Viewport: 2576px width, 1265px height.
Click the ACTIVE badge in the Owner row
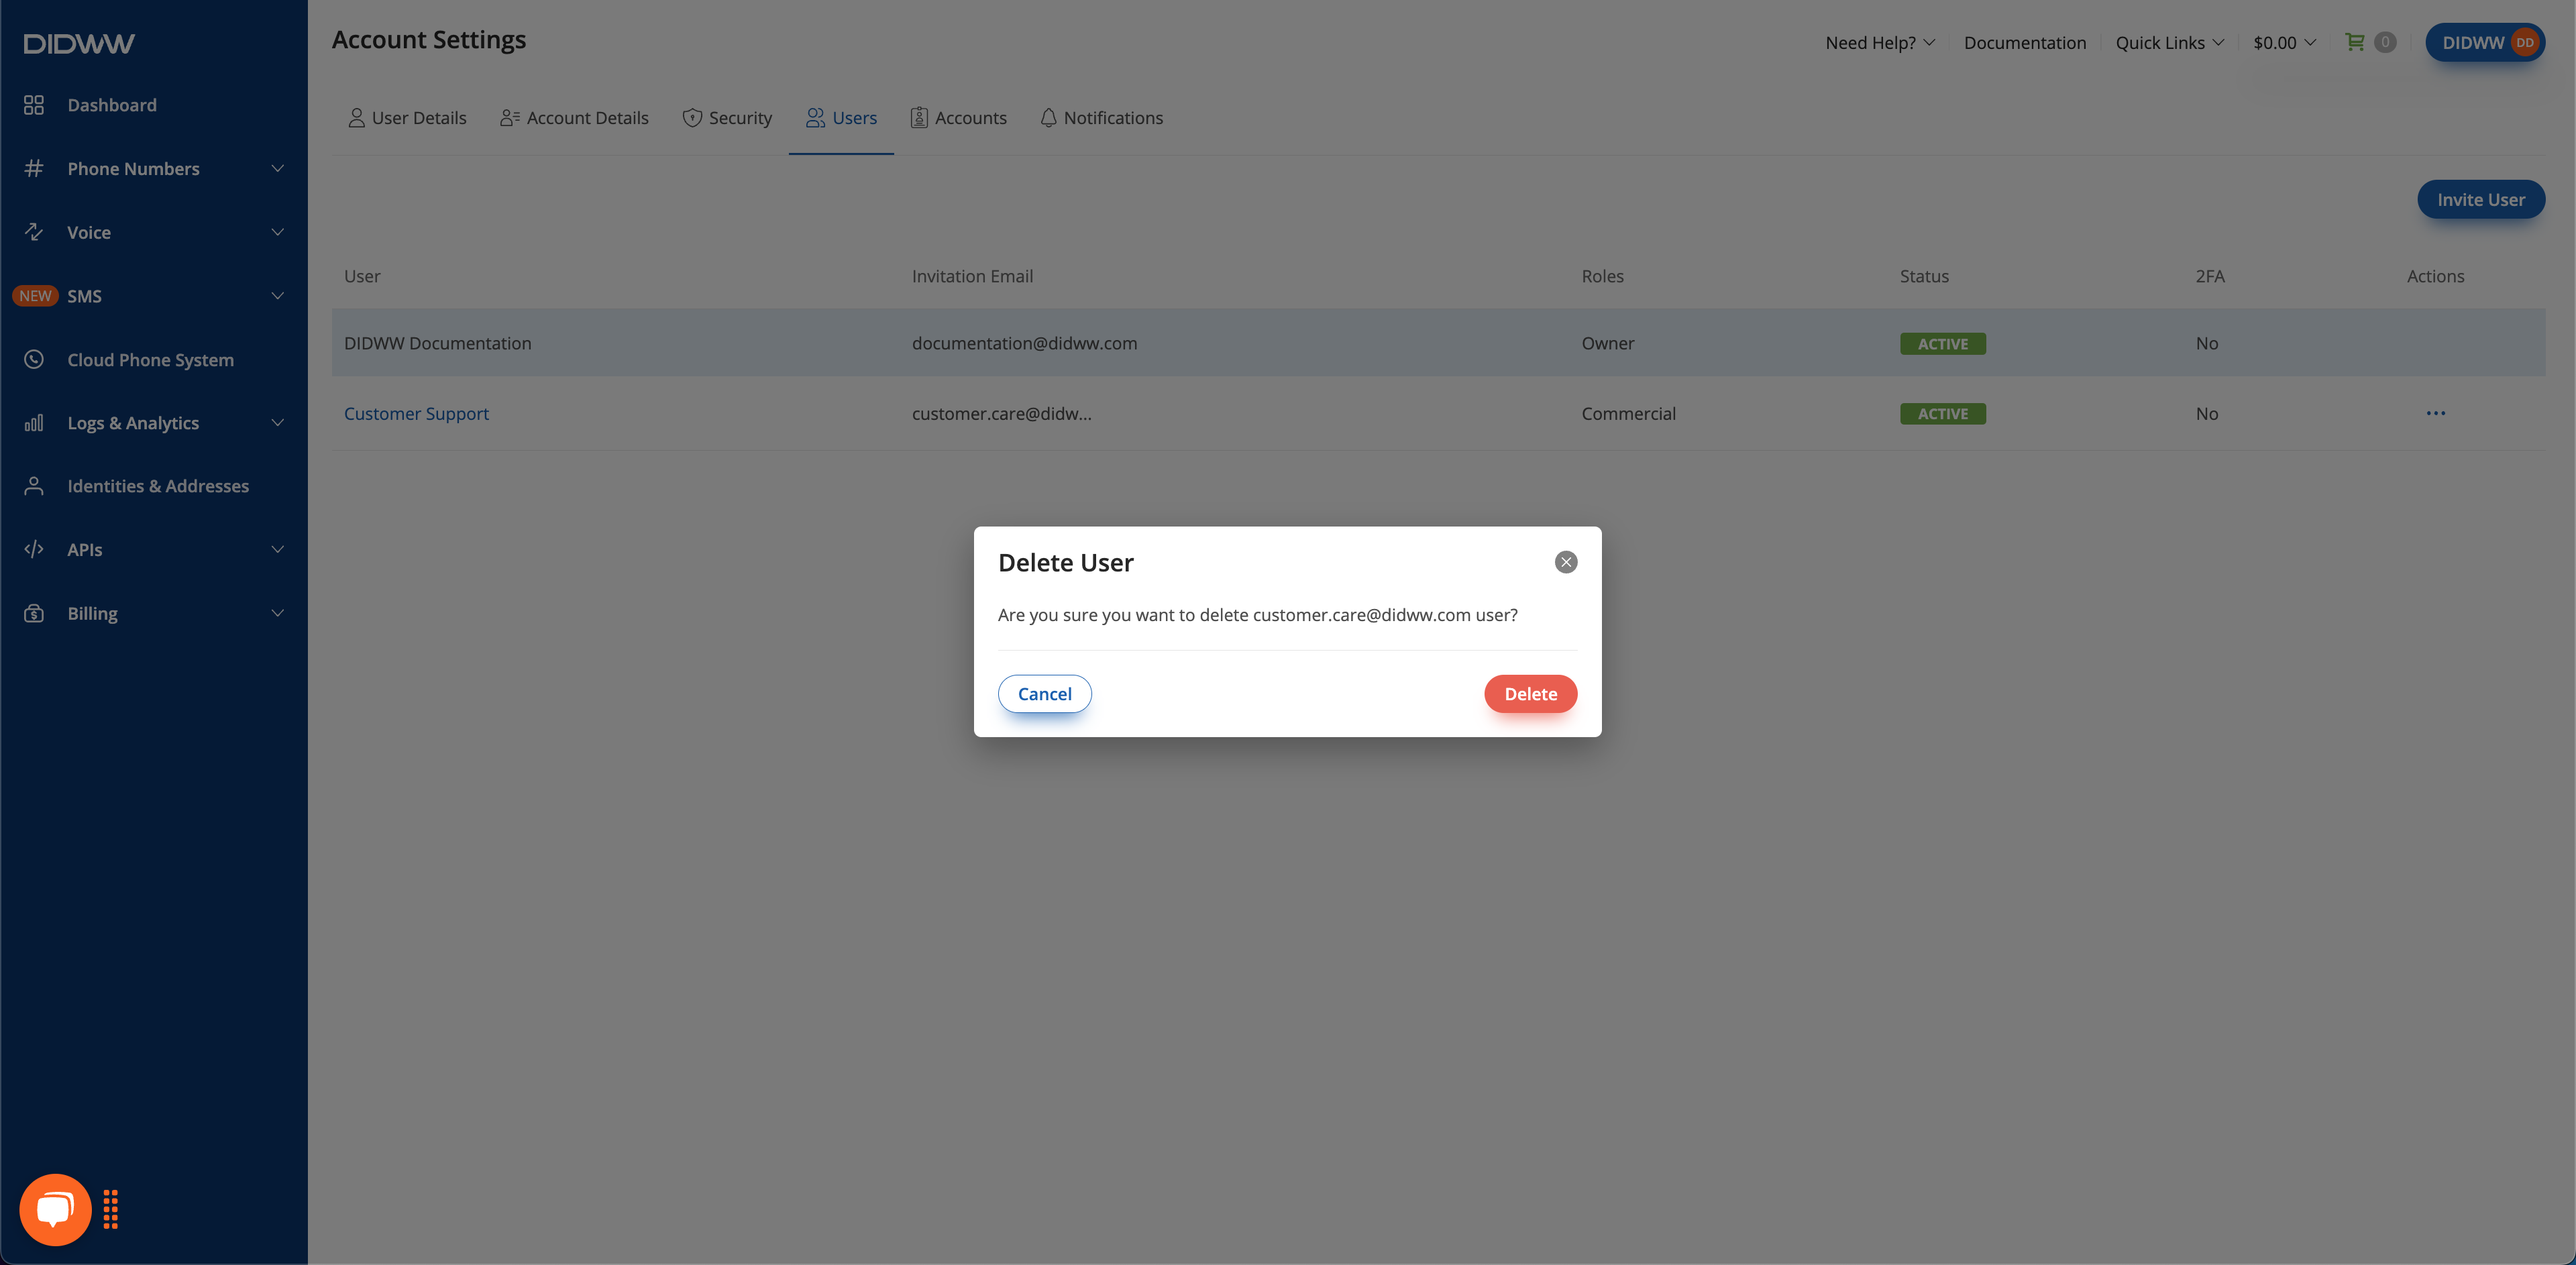tap(1942, 343)
